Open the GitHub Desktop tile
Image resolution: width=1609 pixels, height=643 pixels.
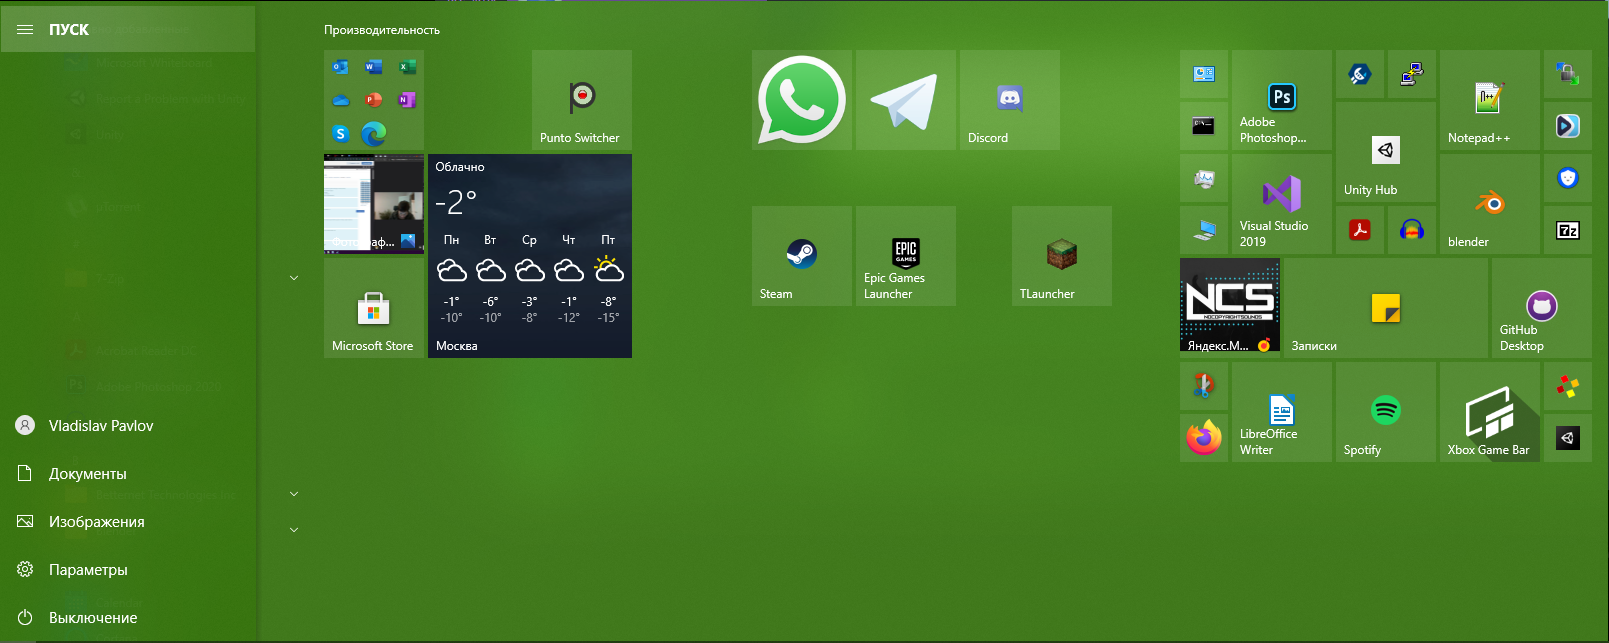click(x=1542, y=308)
